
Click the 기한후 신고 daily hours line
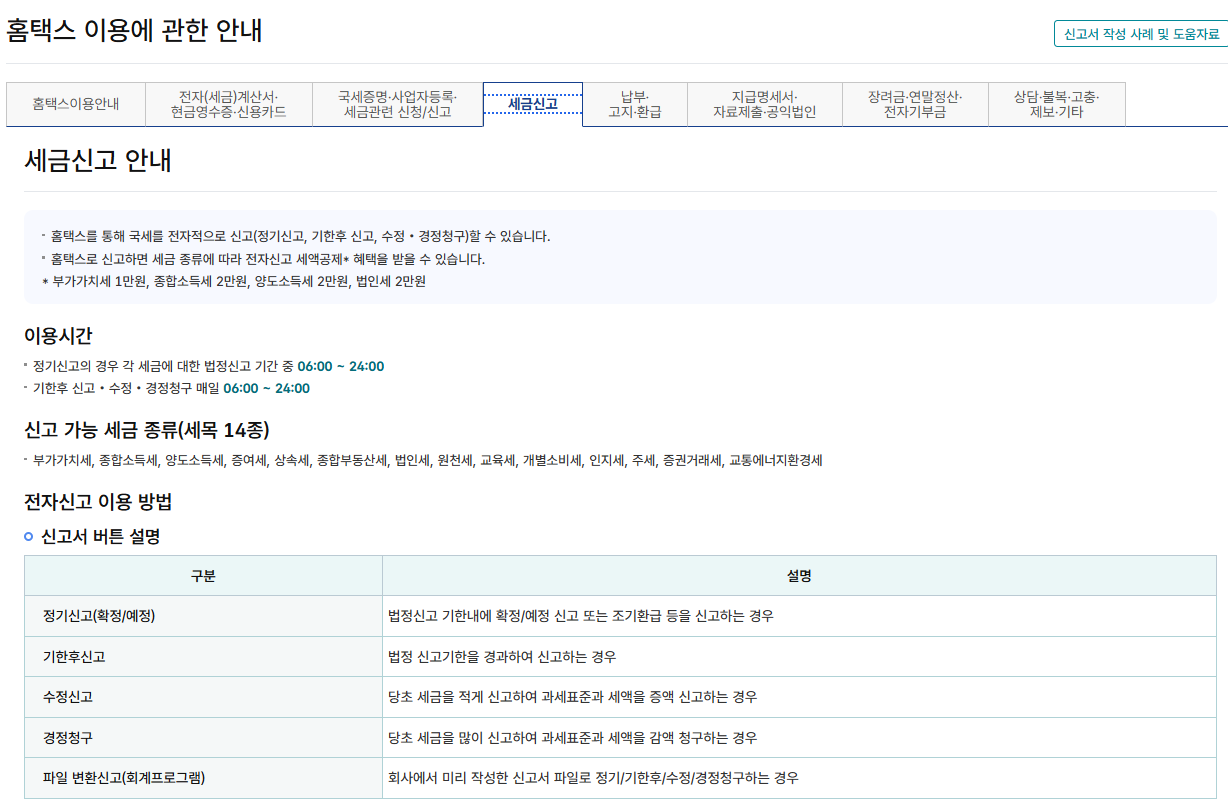(x=171, y=388)
